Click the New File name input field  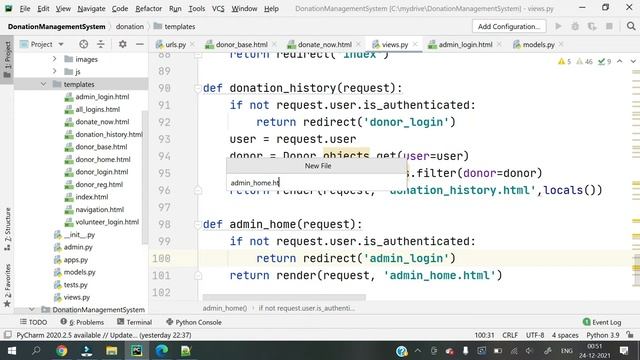coord(316,182)
